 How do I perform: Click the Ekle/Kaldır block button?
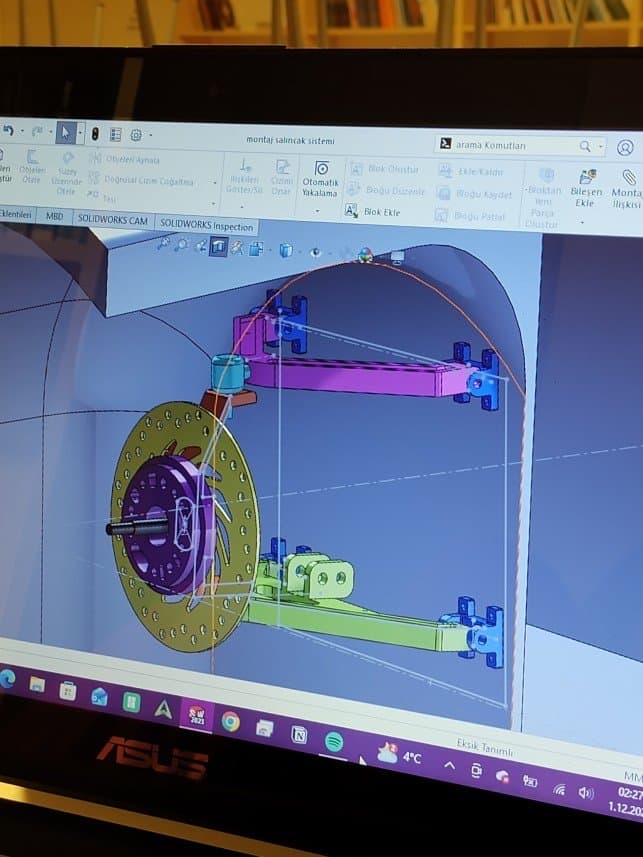point(471,171)
